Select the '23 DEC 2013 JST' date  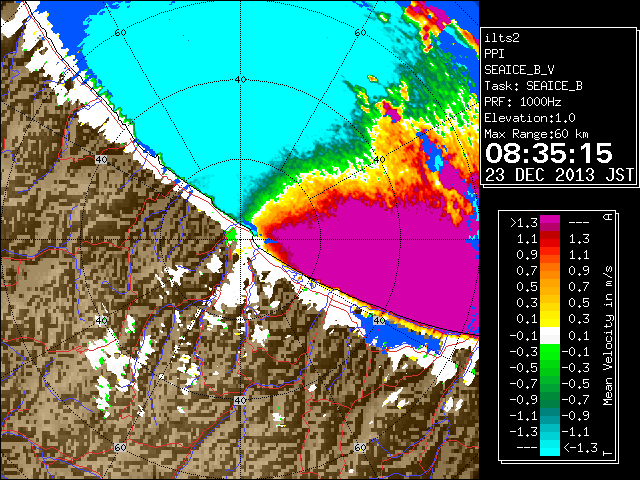[559, 175]
